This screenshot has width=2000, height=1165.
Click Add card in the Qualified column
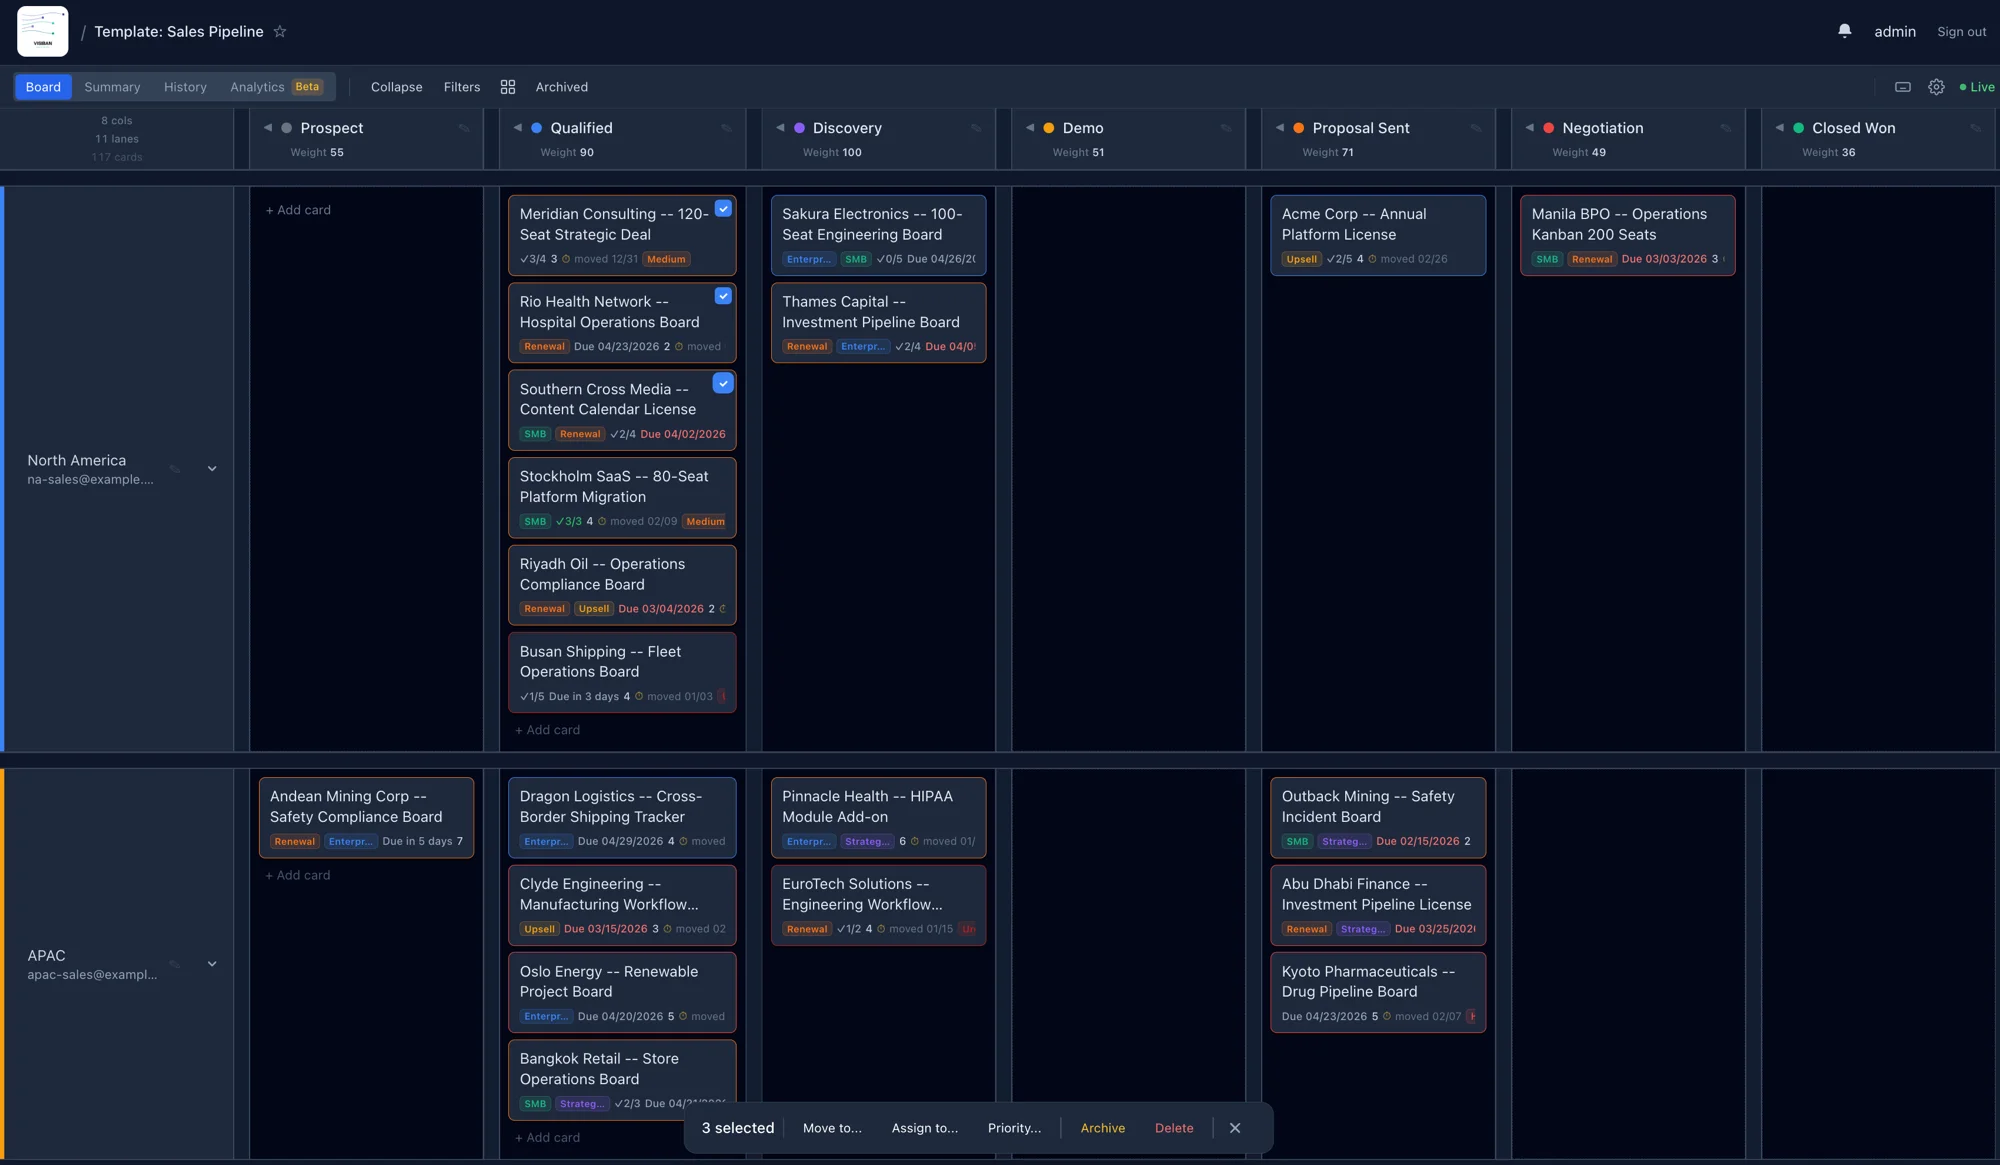[x=547, y=730]
